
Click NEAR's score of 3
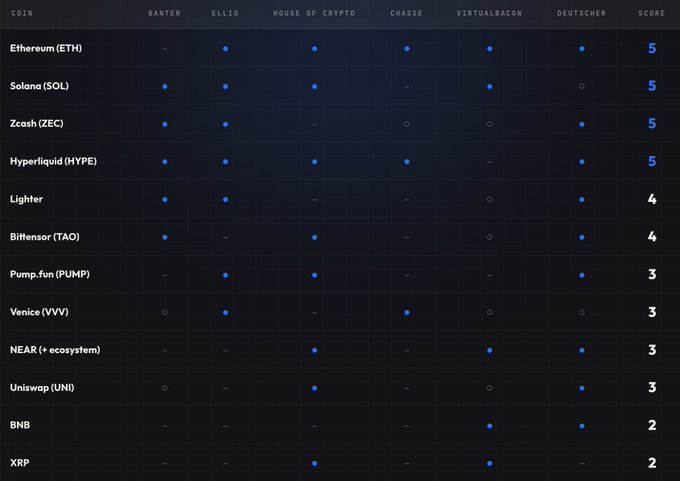[652, 350]
